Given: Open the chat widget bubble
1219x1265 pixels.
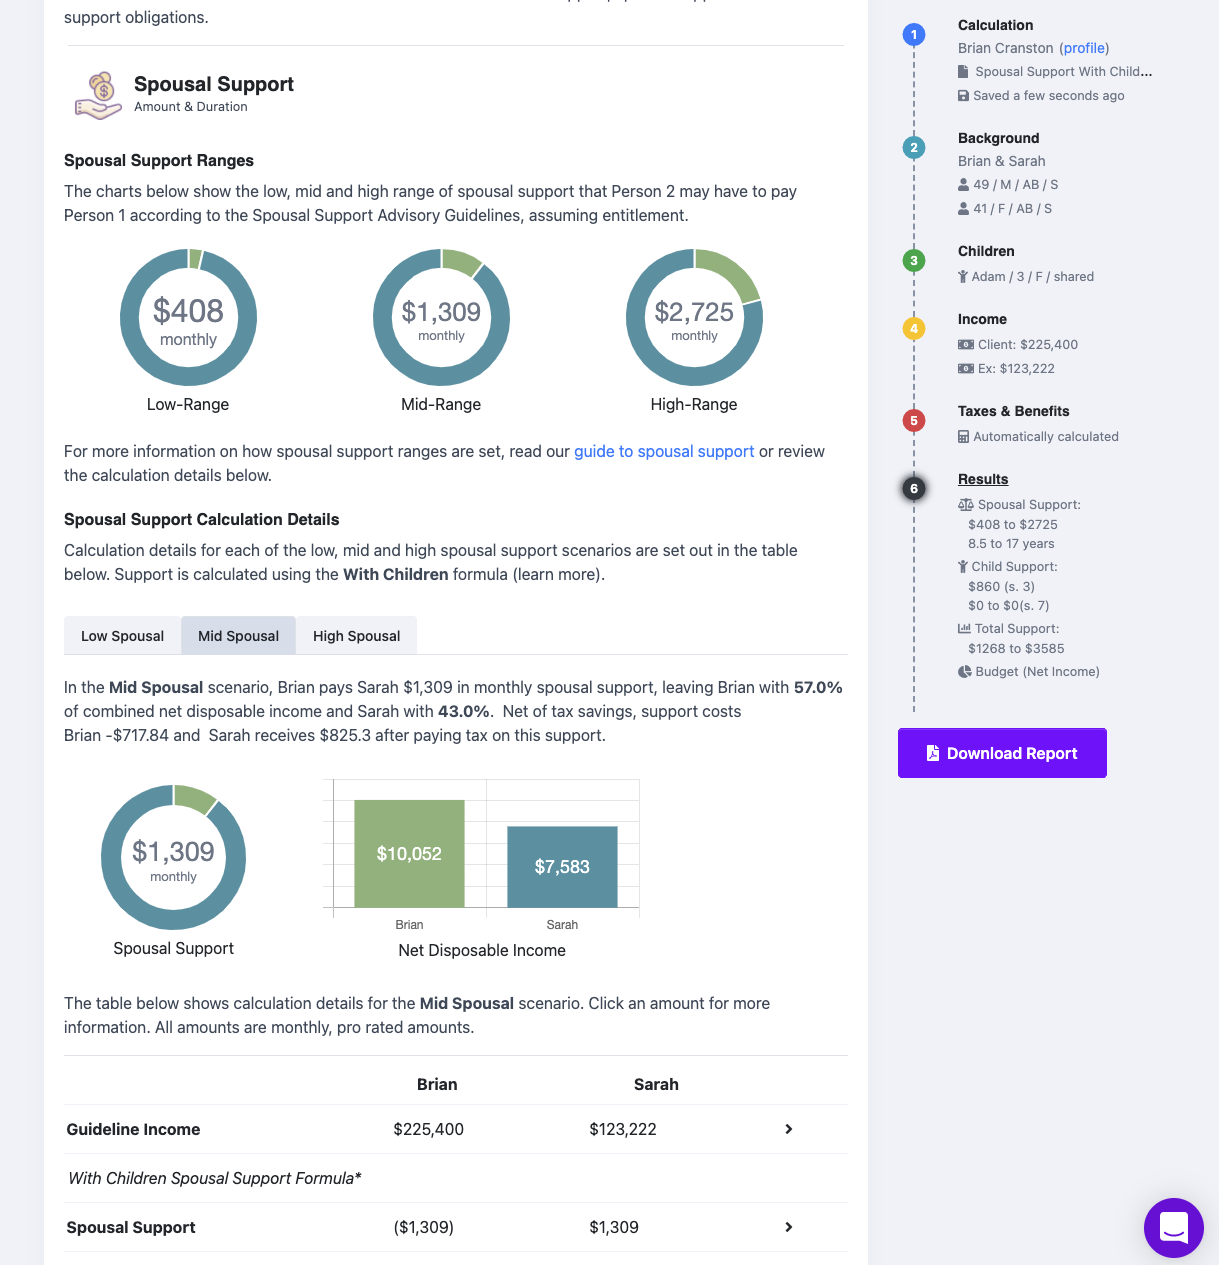Looking at the screenshot, I should point(1173,1227).
